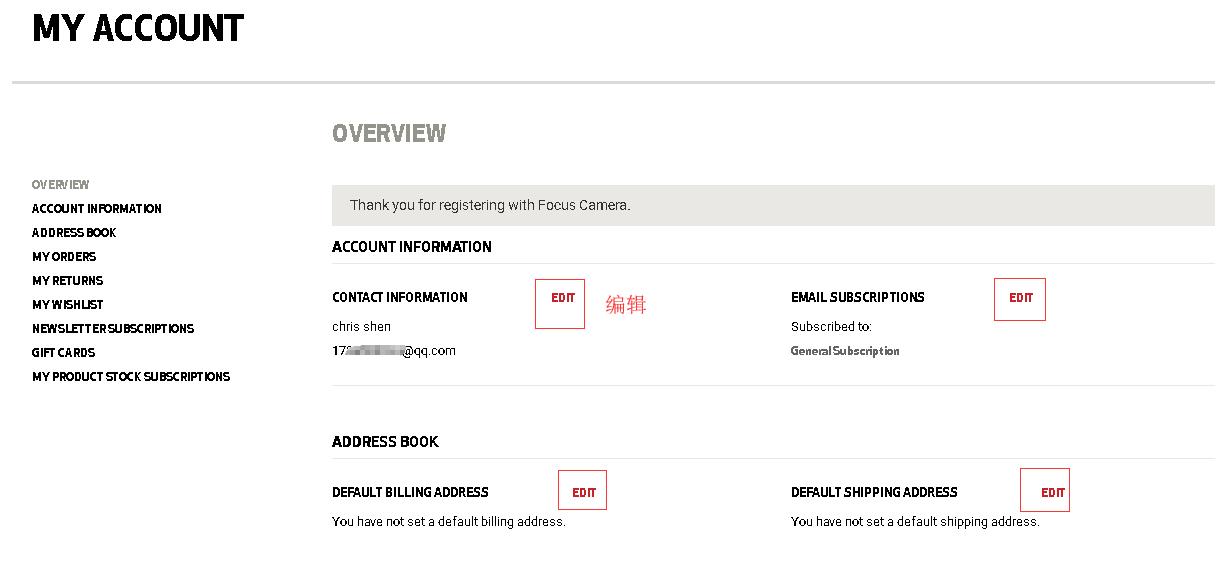Edit the Default Billing Address
The height and width of the screenshot is (574, 1215).
pos(584,493)
